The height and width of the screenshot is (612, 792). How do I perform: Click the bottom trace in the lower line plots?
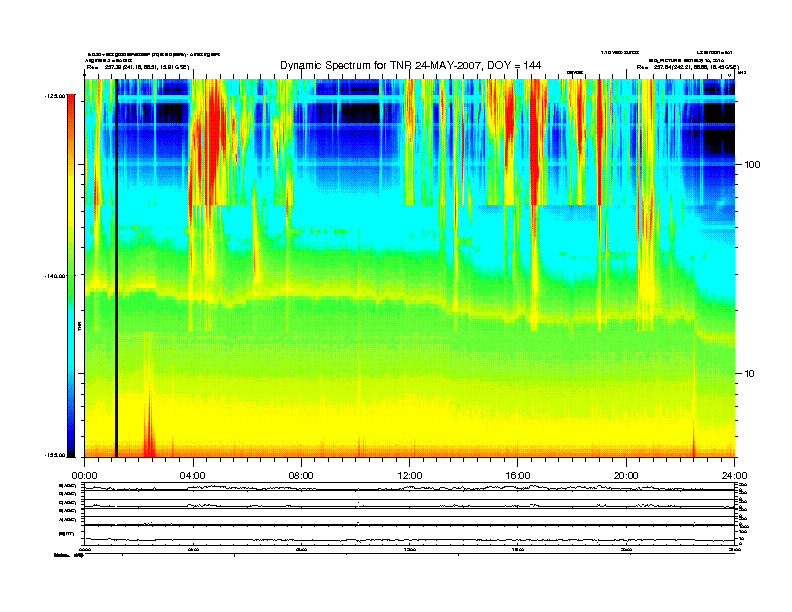click(x=410, y=540)
